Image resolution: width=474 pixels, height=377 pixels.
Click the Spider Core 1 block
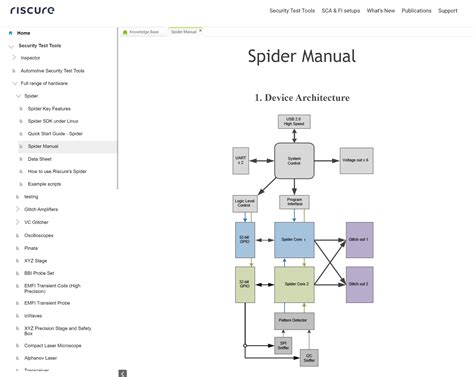pyautogui.click(x=294, y=240)
